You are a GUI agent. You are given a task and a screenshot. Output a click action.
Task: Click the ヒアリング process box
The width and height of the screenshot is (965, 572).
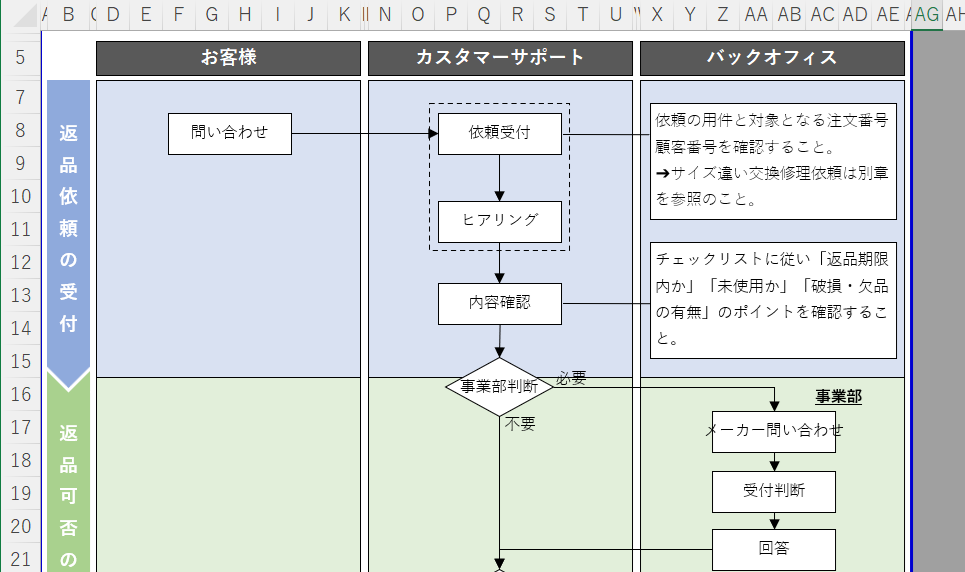click(500, 221)
